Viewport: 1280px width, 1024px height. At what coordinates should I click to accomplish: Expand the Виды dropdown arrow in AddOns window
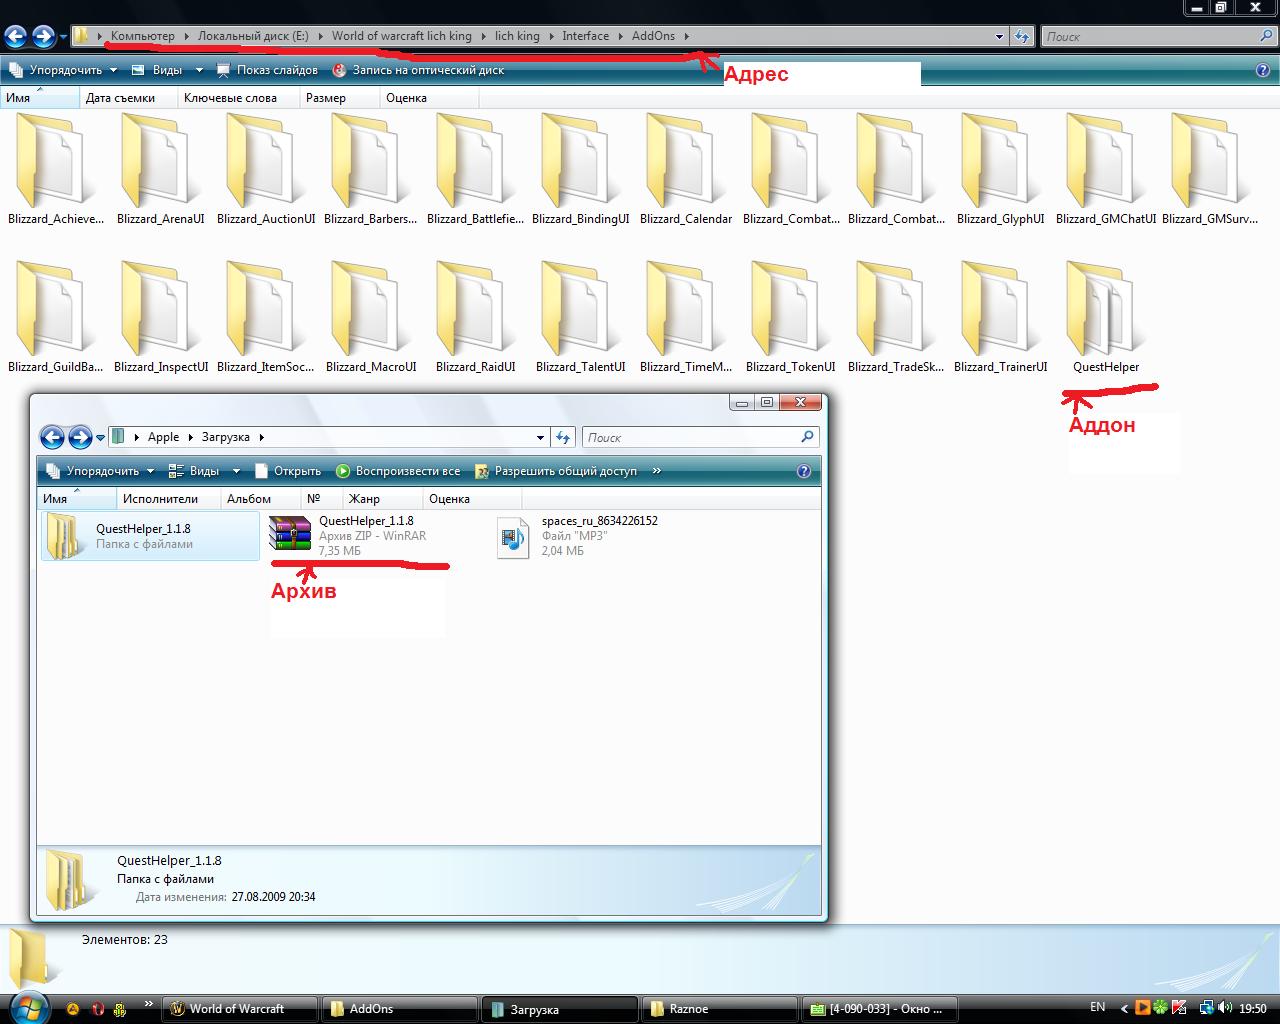click(199, 70)
